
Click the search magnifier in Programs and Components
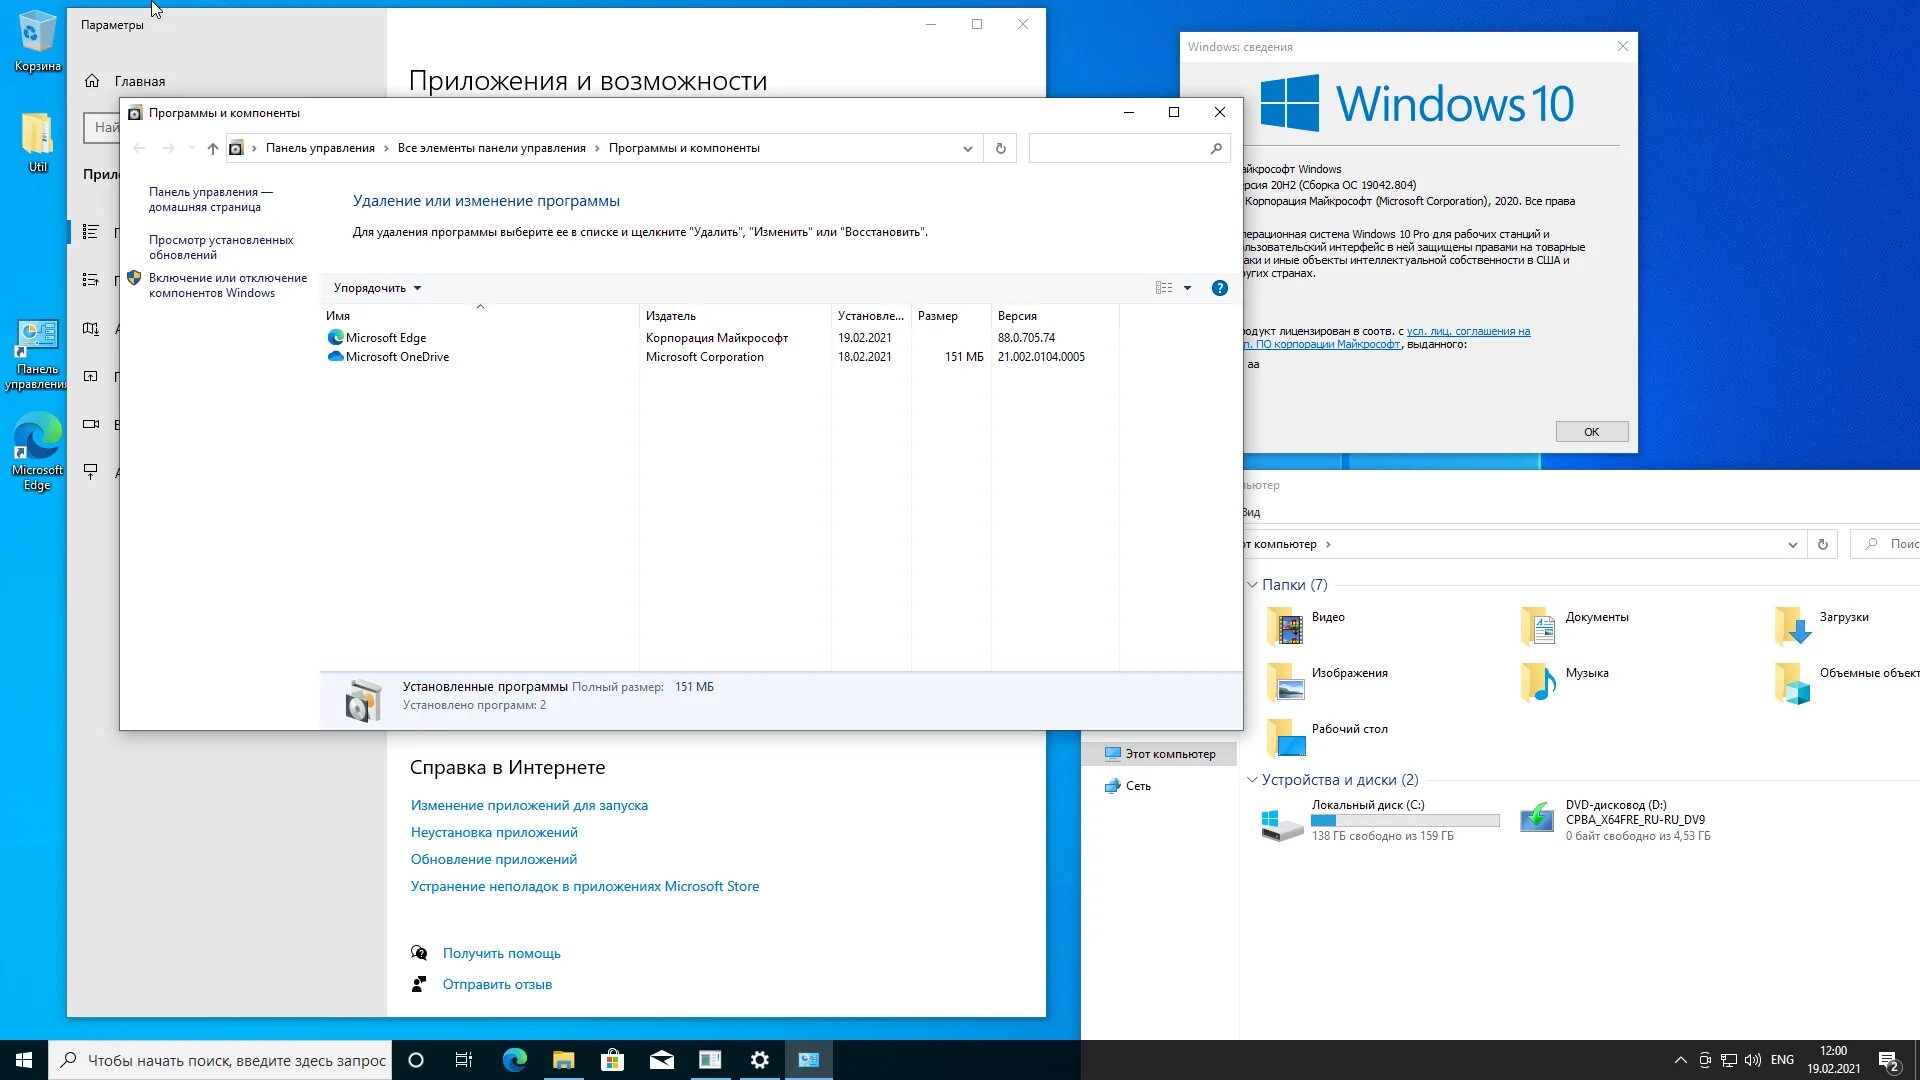click(x=1216, y=148)
